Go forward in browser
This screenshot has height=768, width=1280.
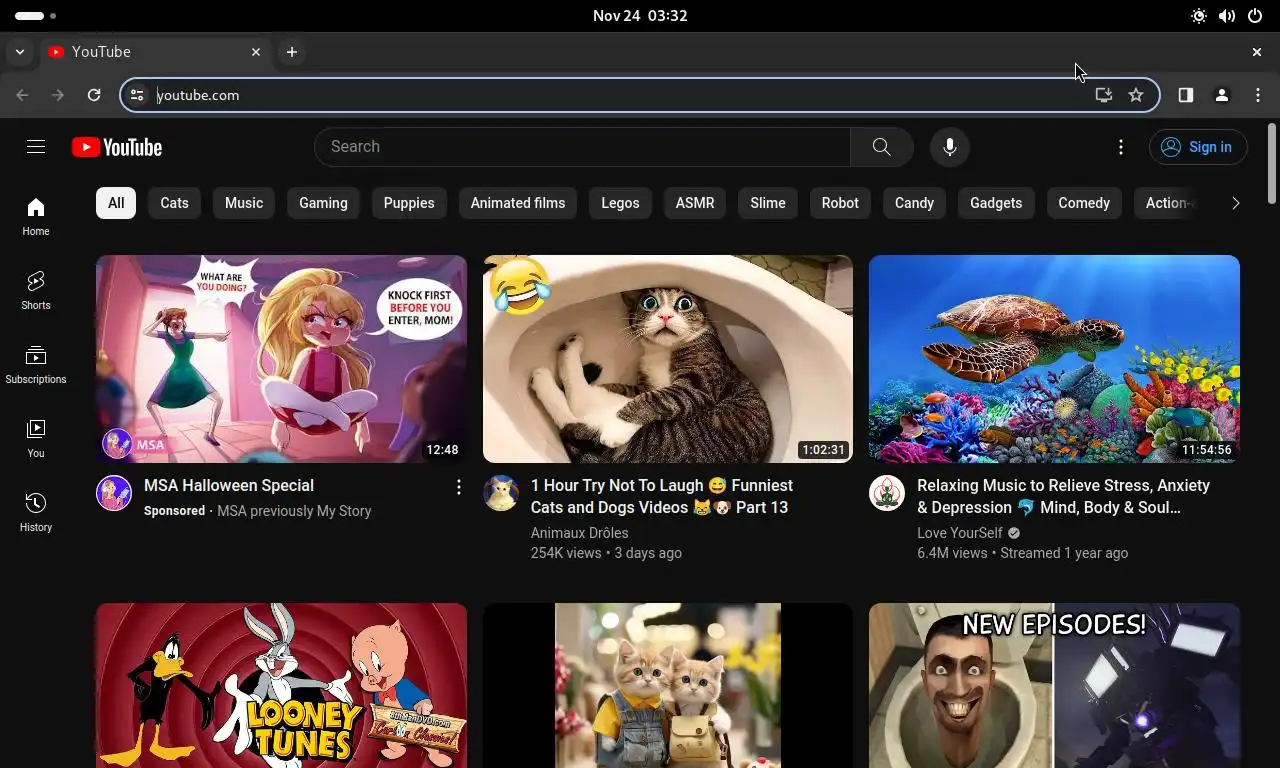[58, 95]
